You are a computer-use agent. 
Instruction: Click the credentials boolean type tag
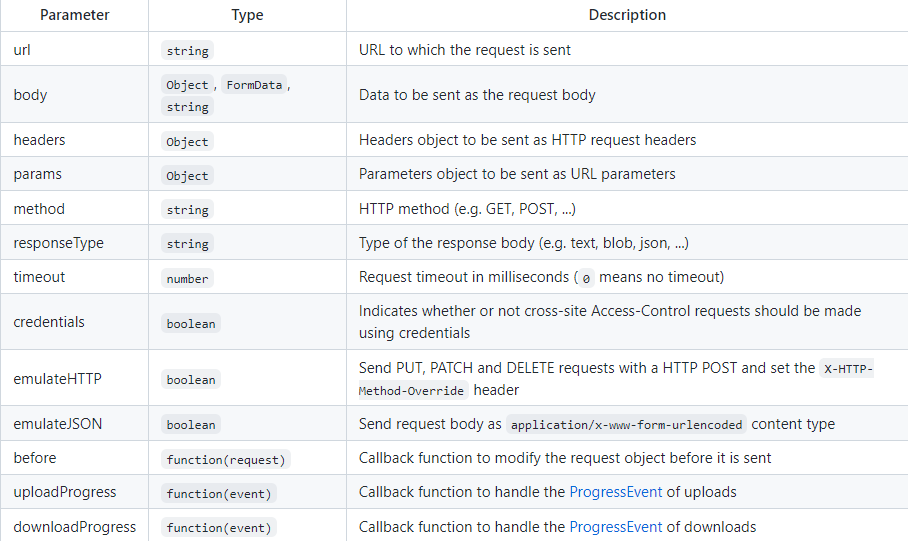tap(190, 323)
